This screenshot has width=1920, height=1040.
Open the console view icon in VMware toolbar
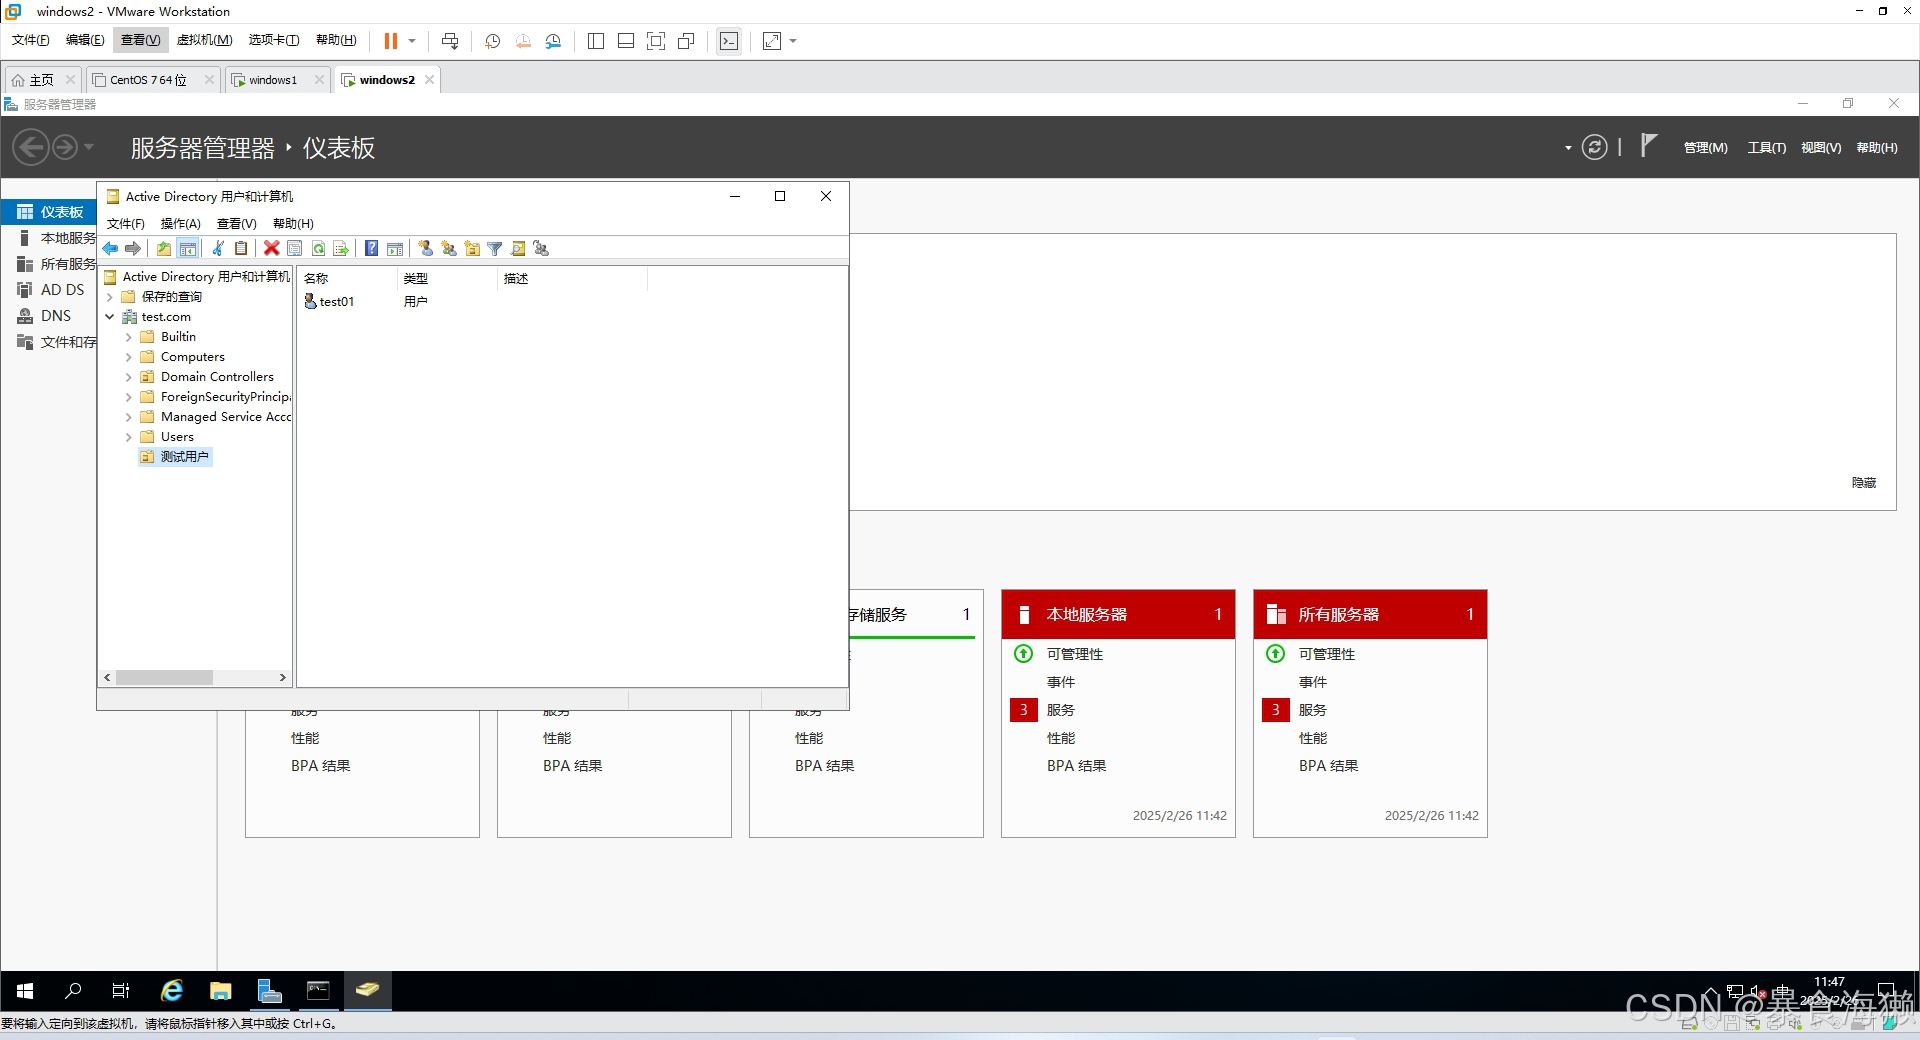coord(729,41)
